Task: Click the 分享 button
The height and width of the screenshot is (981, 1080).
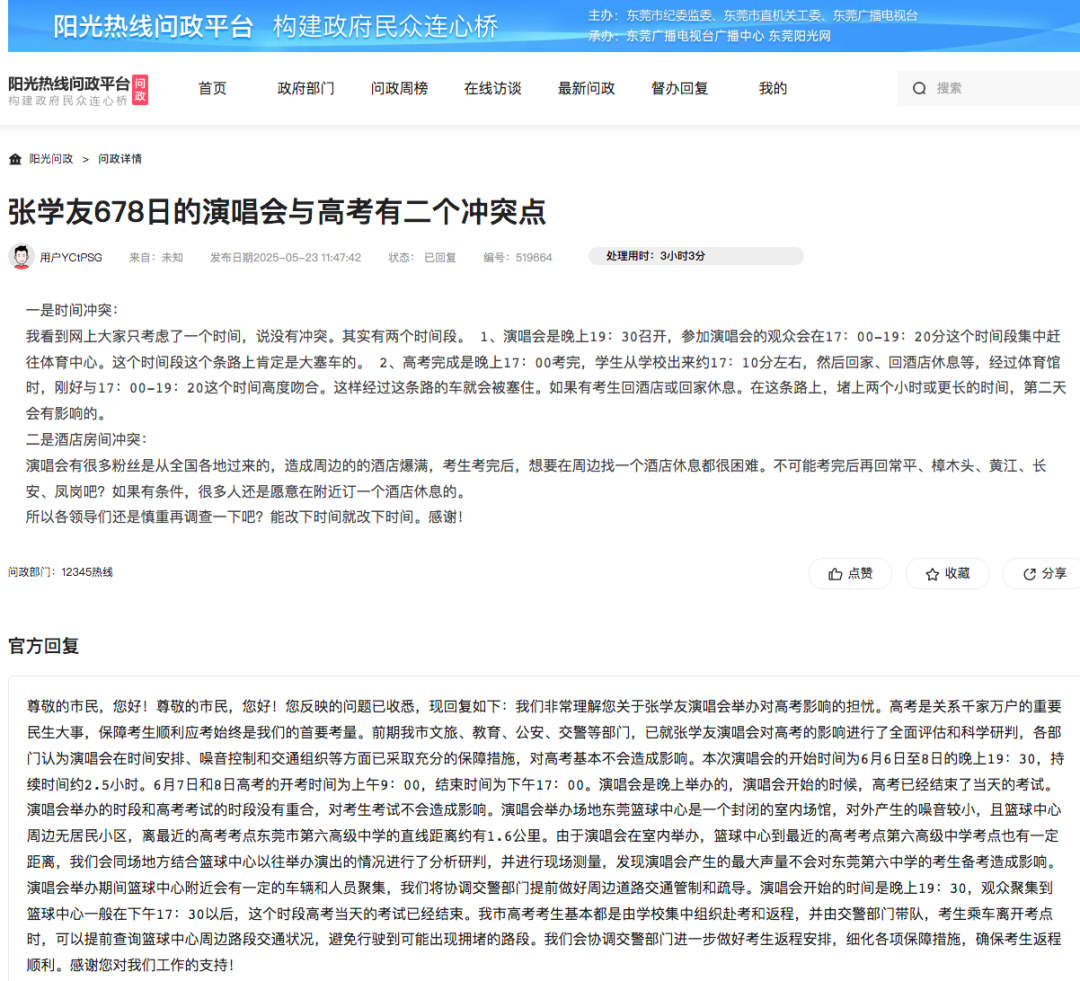Action: pos(1041,574)
